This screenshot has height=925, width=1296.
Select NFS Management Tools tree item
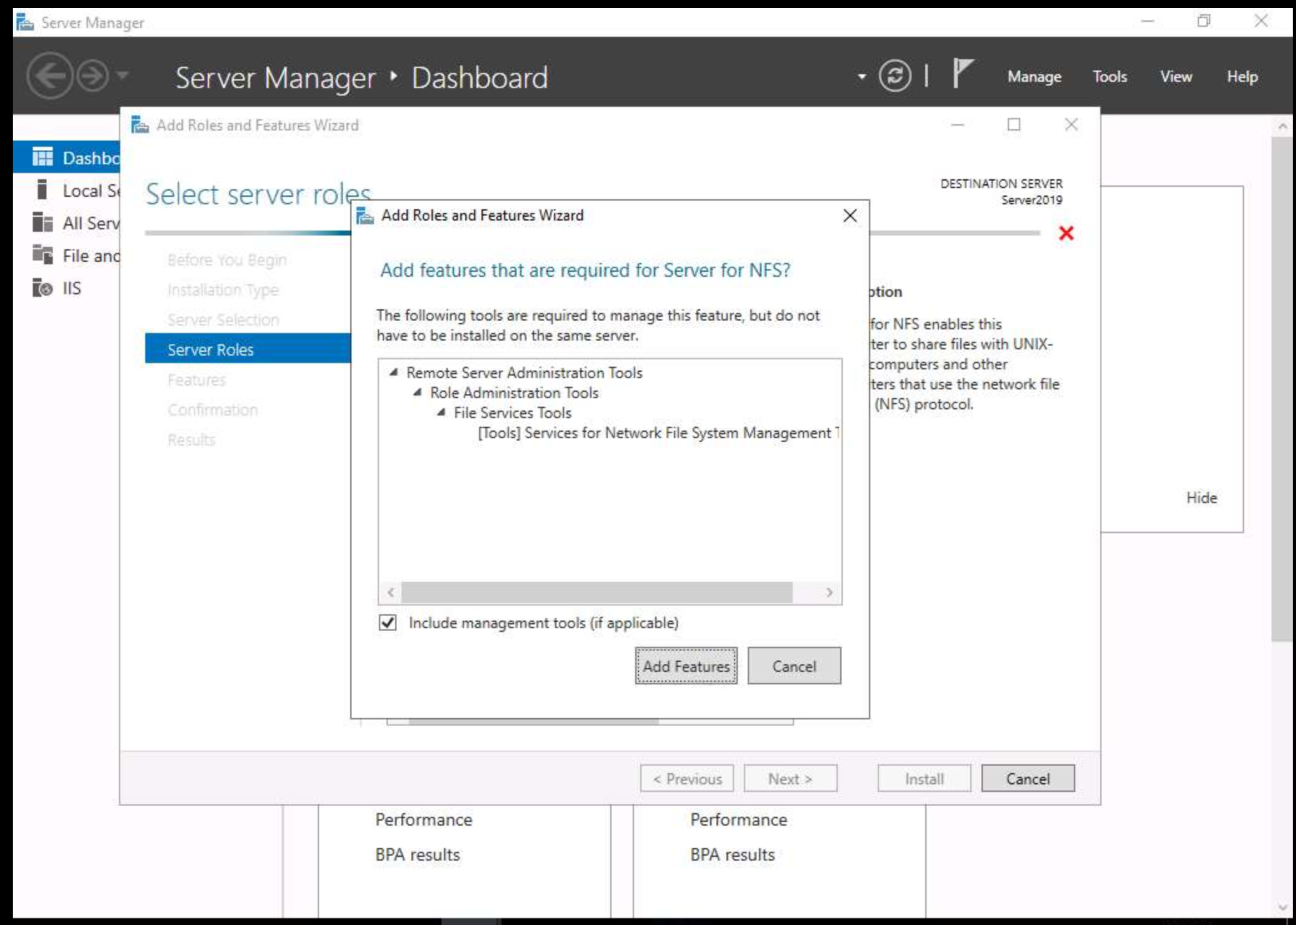[658, 433]
